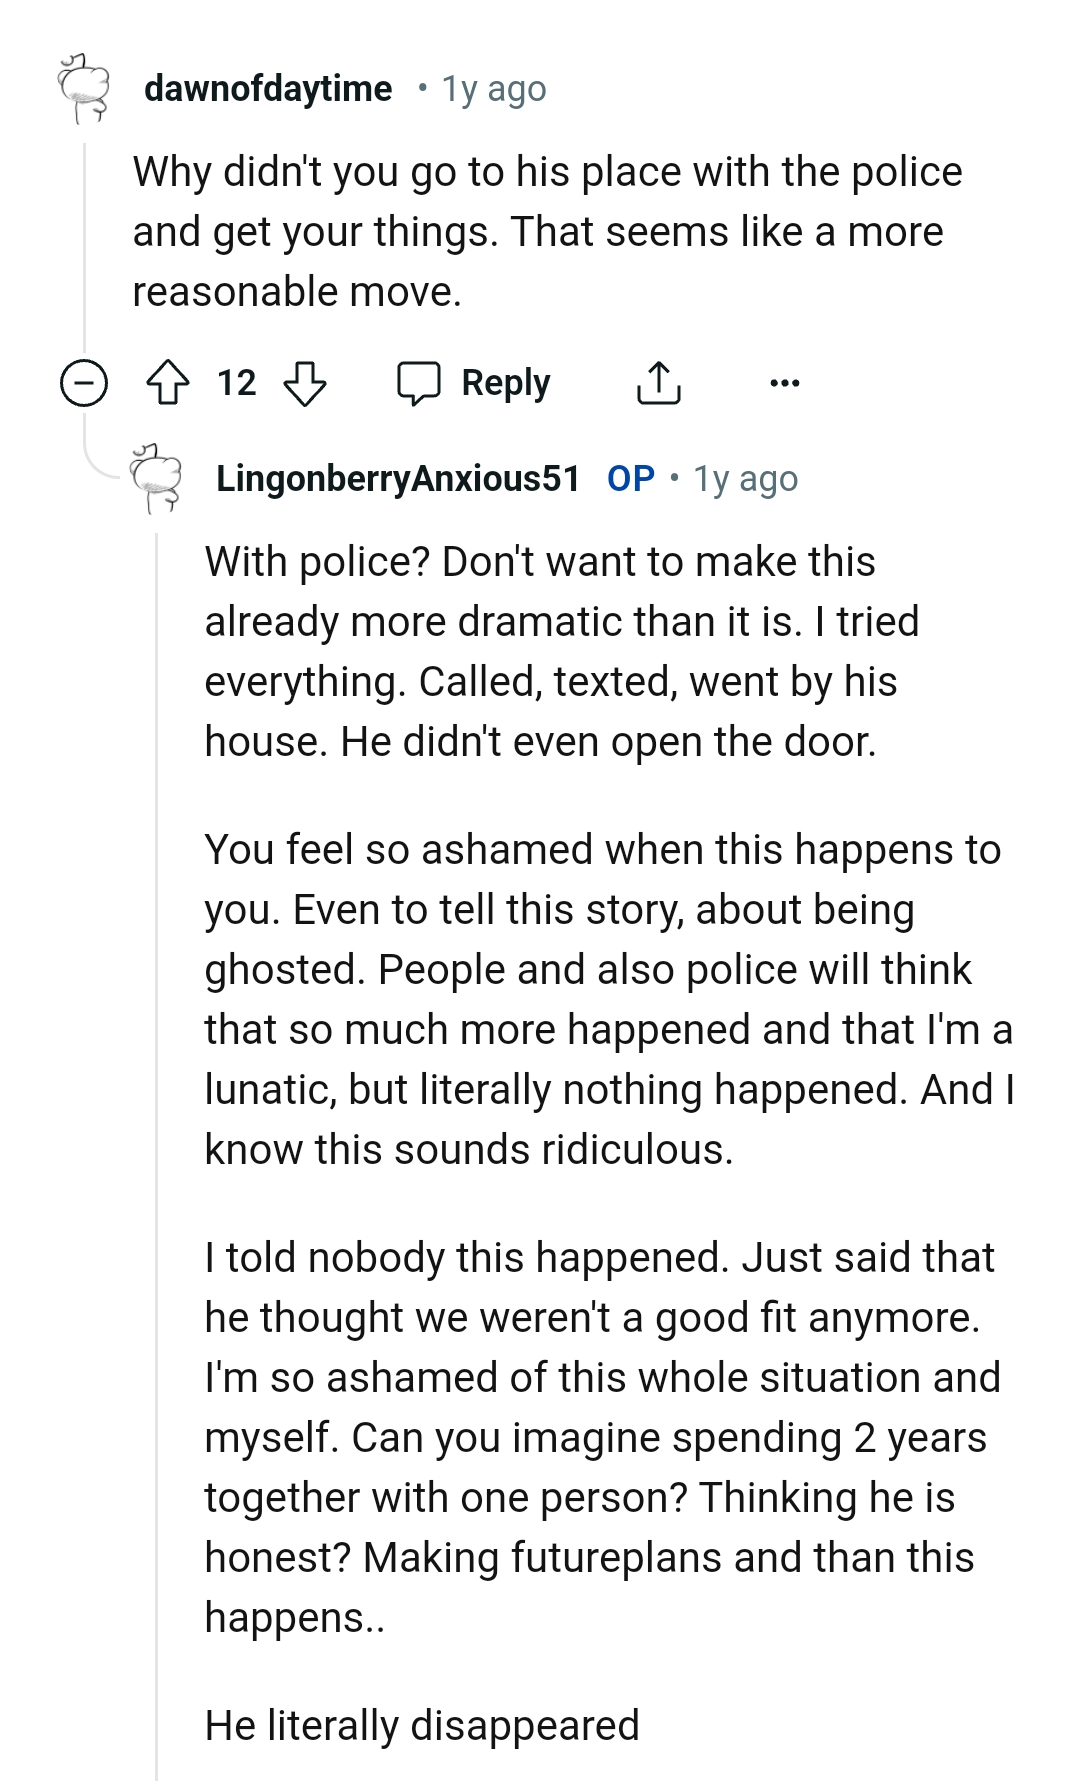Click the 1y ago timestamp on OP's reply
Viewport: 1080px width, 1781px height.
(746, 479)
